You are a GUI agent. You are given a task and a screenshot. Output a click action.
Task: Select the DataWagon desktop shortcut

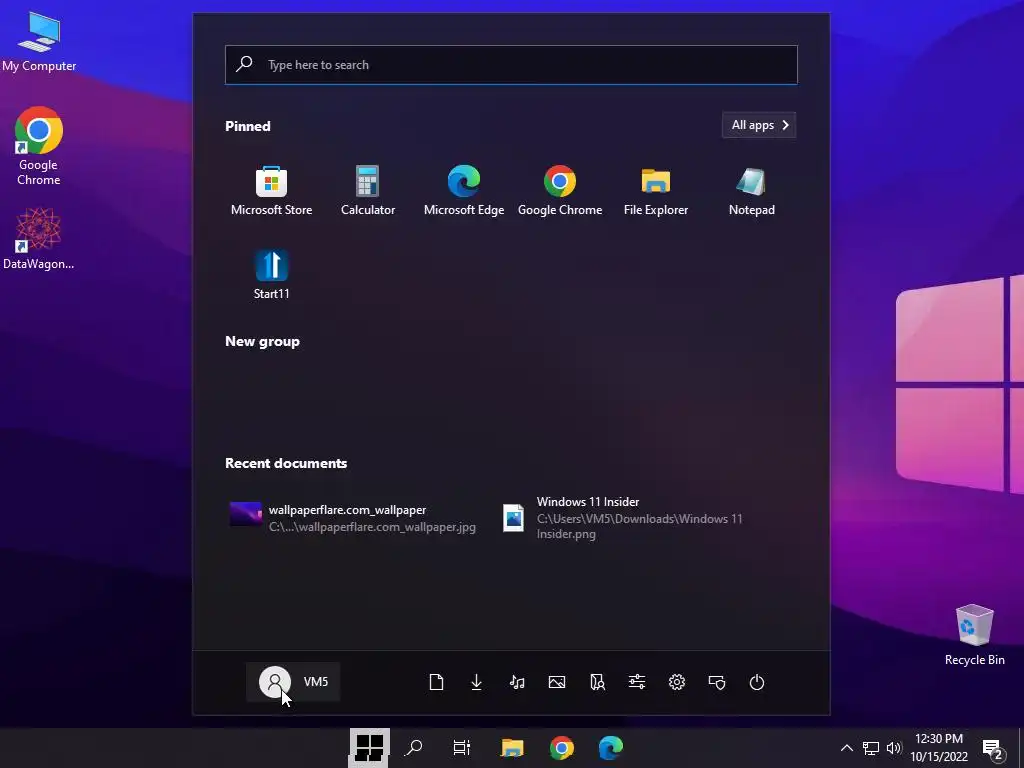[39, 238]
